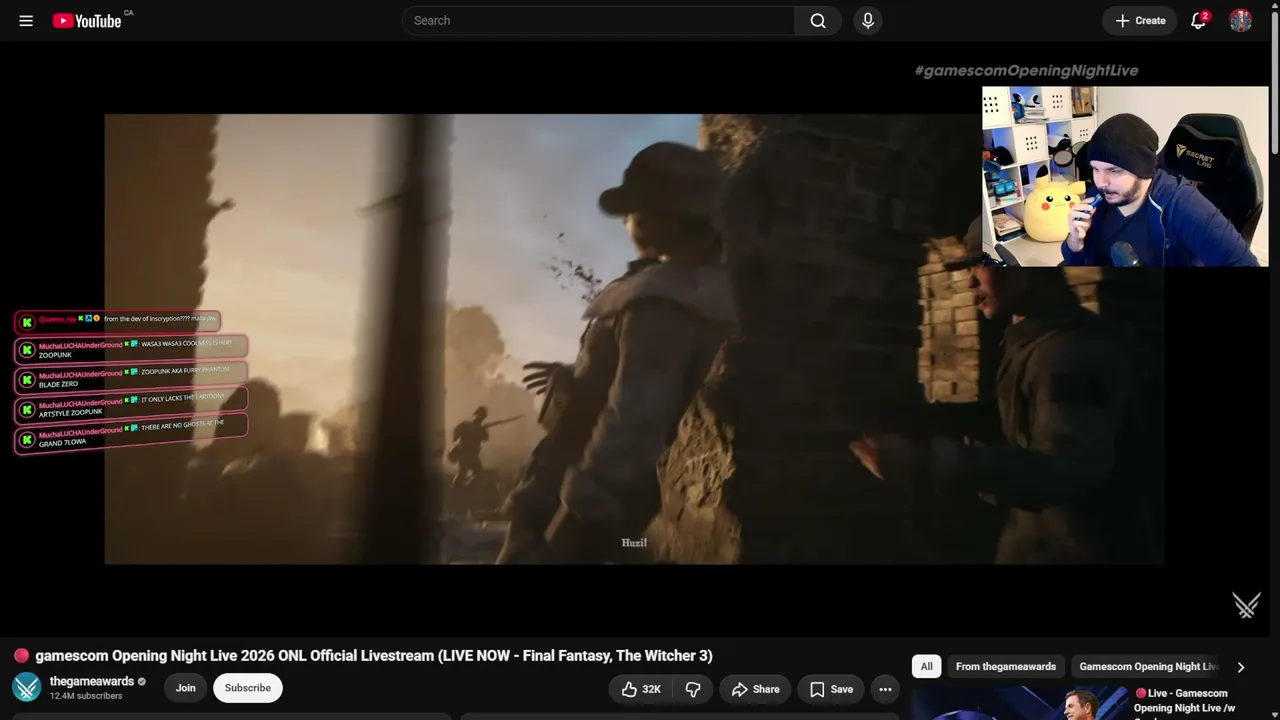Join thegameawards channel membership
Viewport: 1280px width, 720px height.
[186, 688]
